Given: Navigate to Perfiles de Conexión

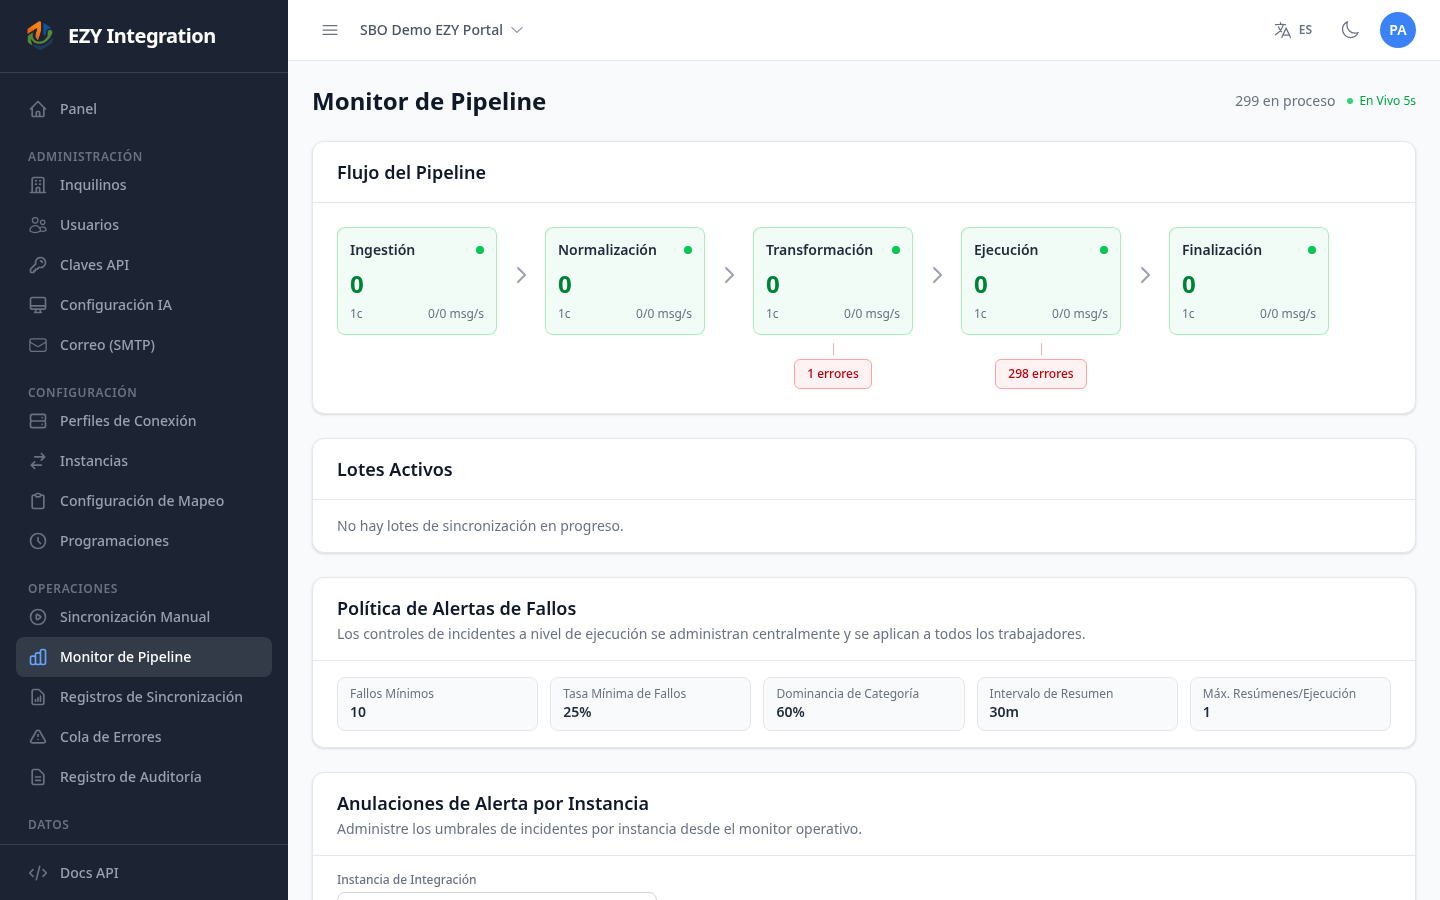Looking at the screenshot, I should click(x=144, y=421).
